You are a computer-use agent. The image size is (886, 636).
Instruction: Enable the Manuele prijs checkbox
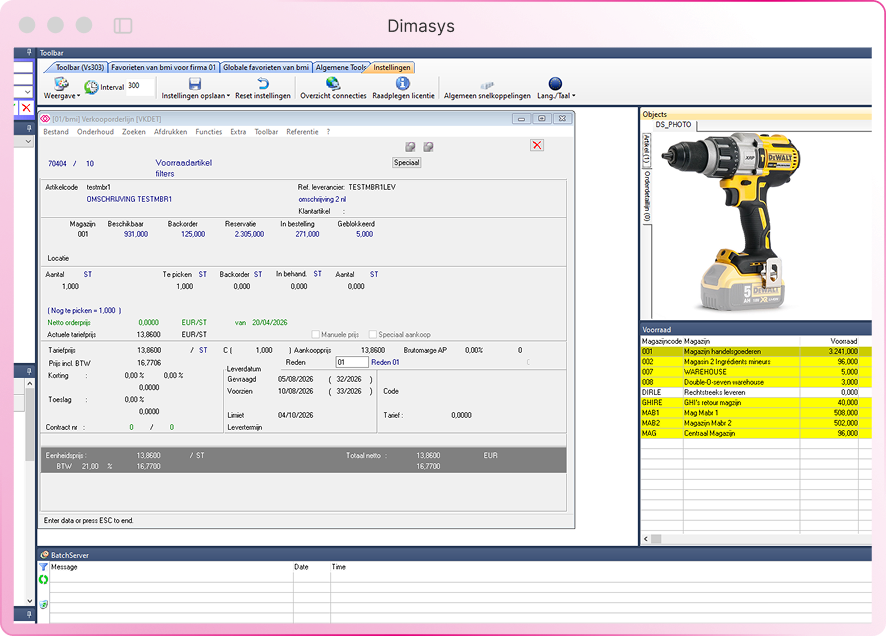click(316, 334)
